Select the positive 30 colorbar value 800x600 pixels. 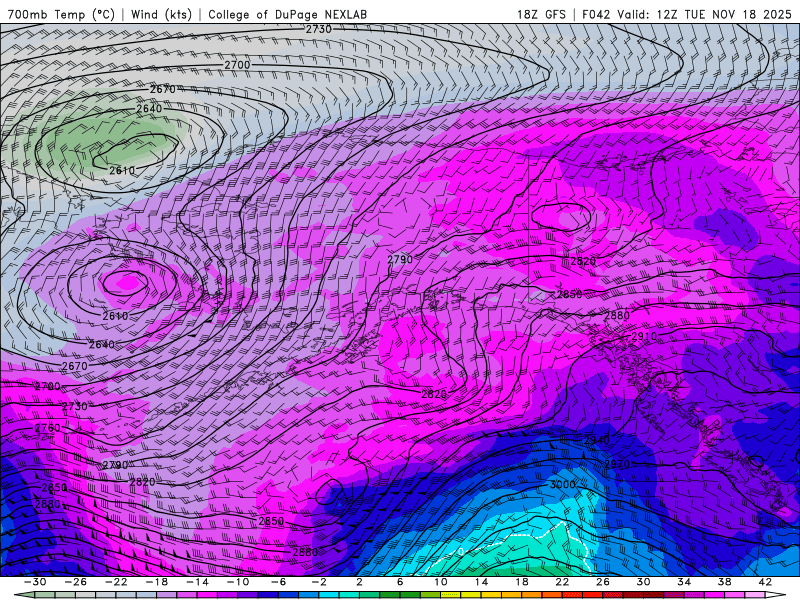click(643, 582)
